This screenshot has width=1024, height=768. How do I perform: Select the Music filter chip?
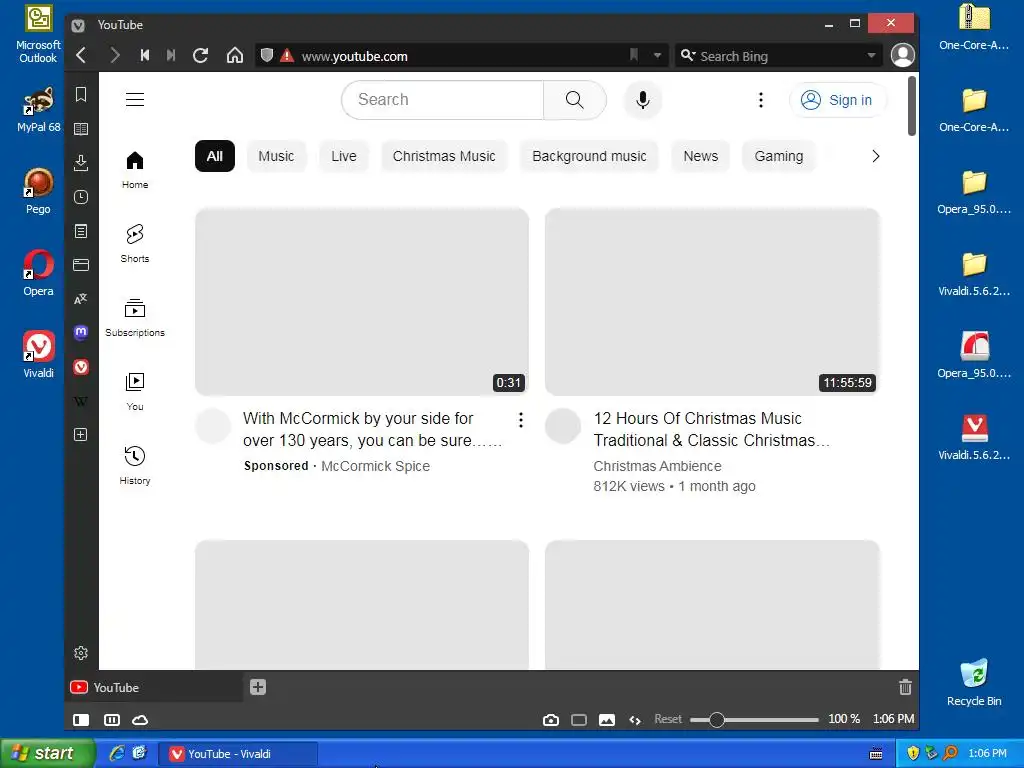pyautogui.click(x=276, y=156)
